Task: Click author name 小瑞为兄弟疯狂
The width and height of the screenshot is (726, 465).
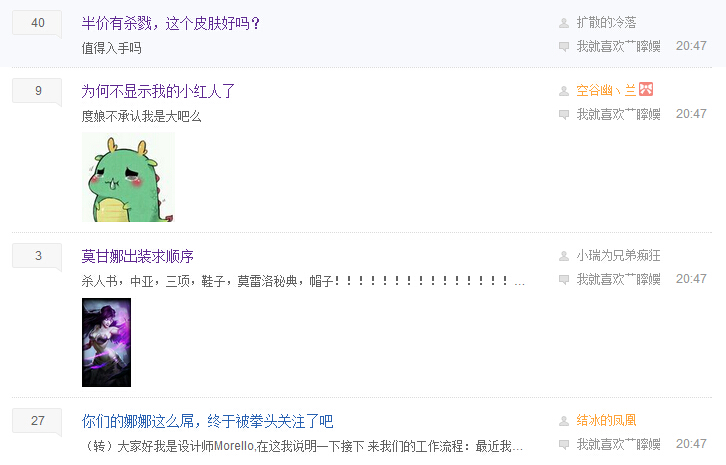Action: pos(618,255)
